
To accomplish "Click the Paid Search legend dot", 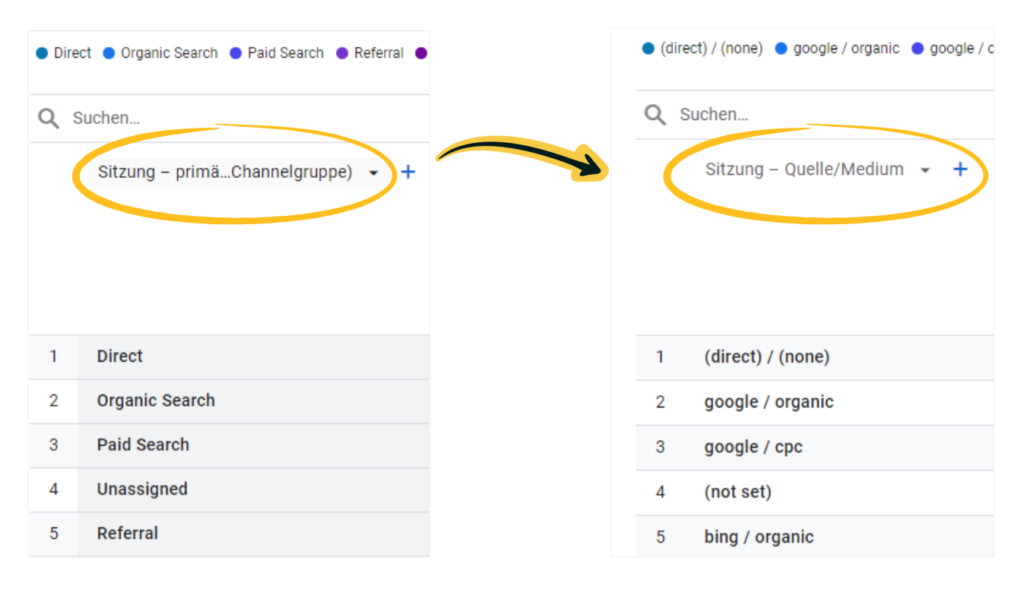I will pyautogui.click(x=236, y=53).
